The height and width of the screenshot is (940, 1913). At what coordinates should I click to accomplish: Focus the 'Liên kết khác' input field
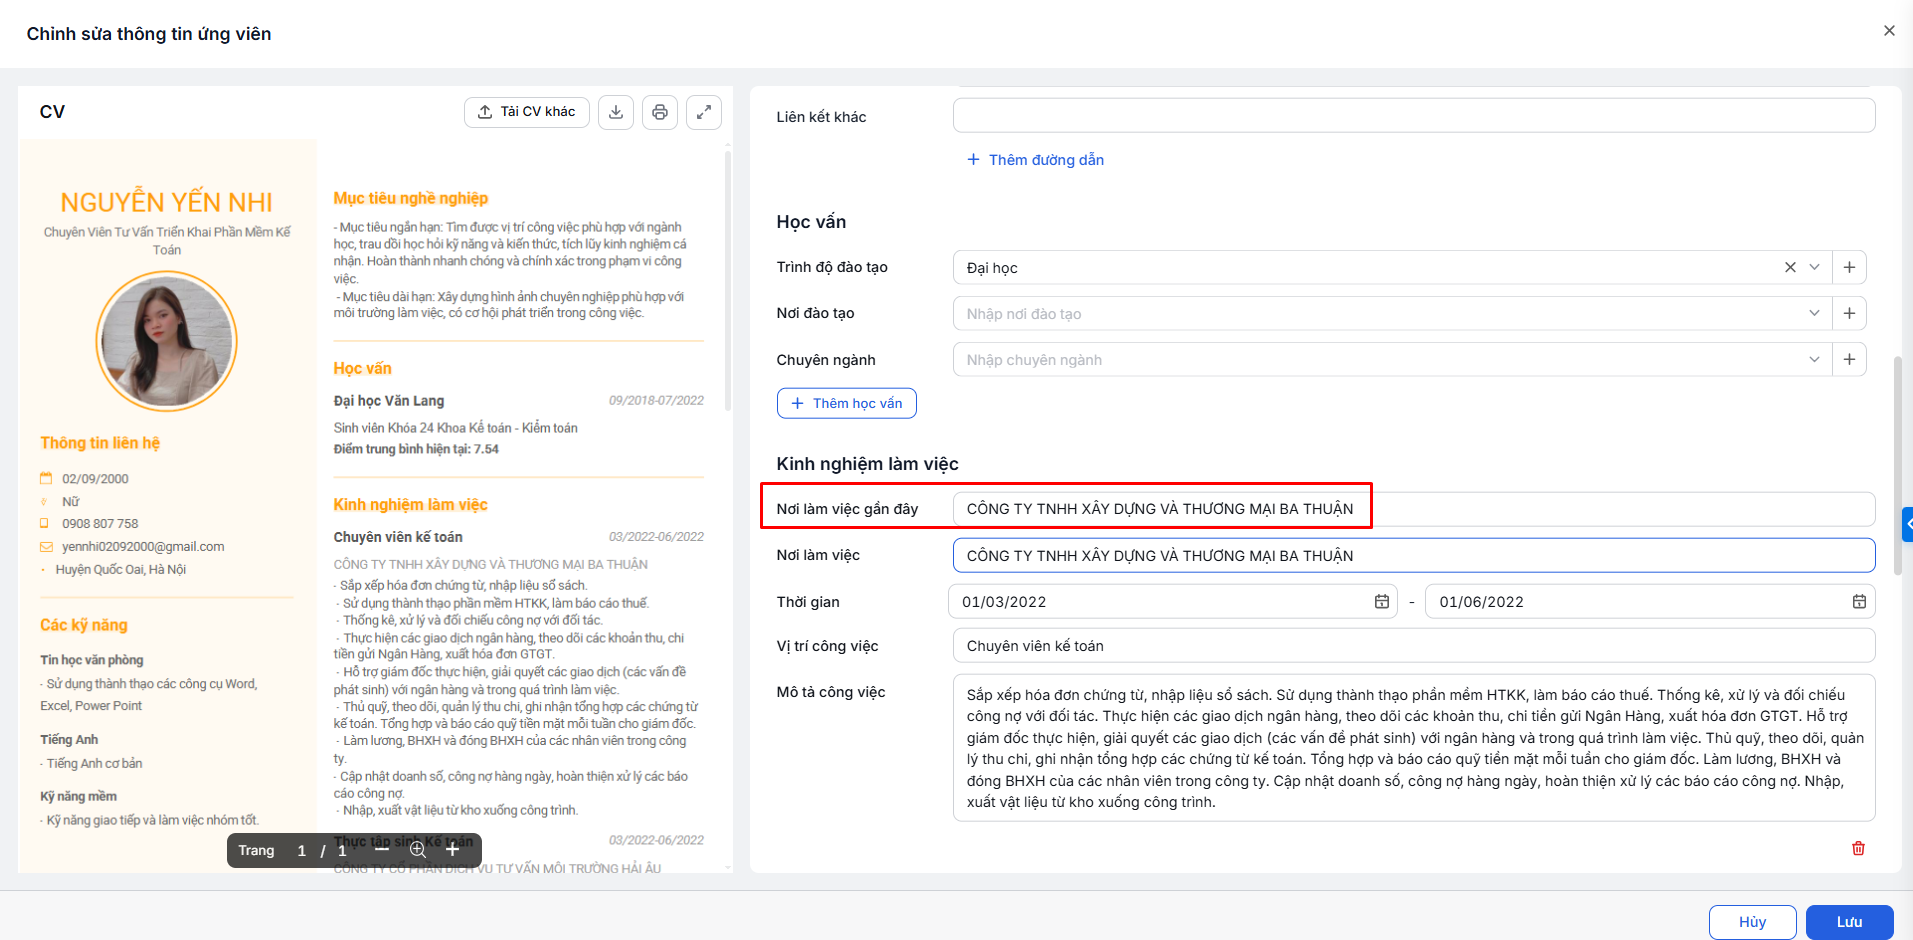pyautogui.click(x=1414, y=116)
